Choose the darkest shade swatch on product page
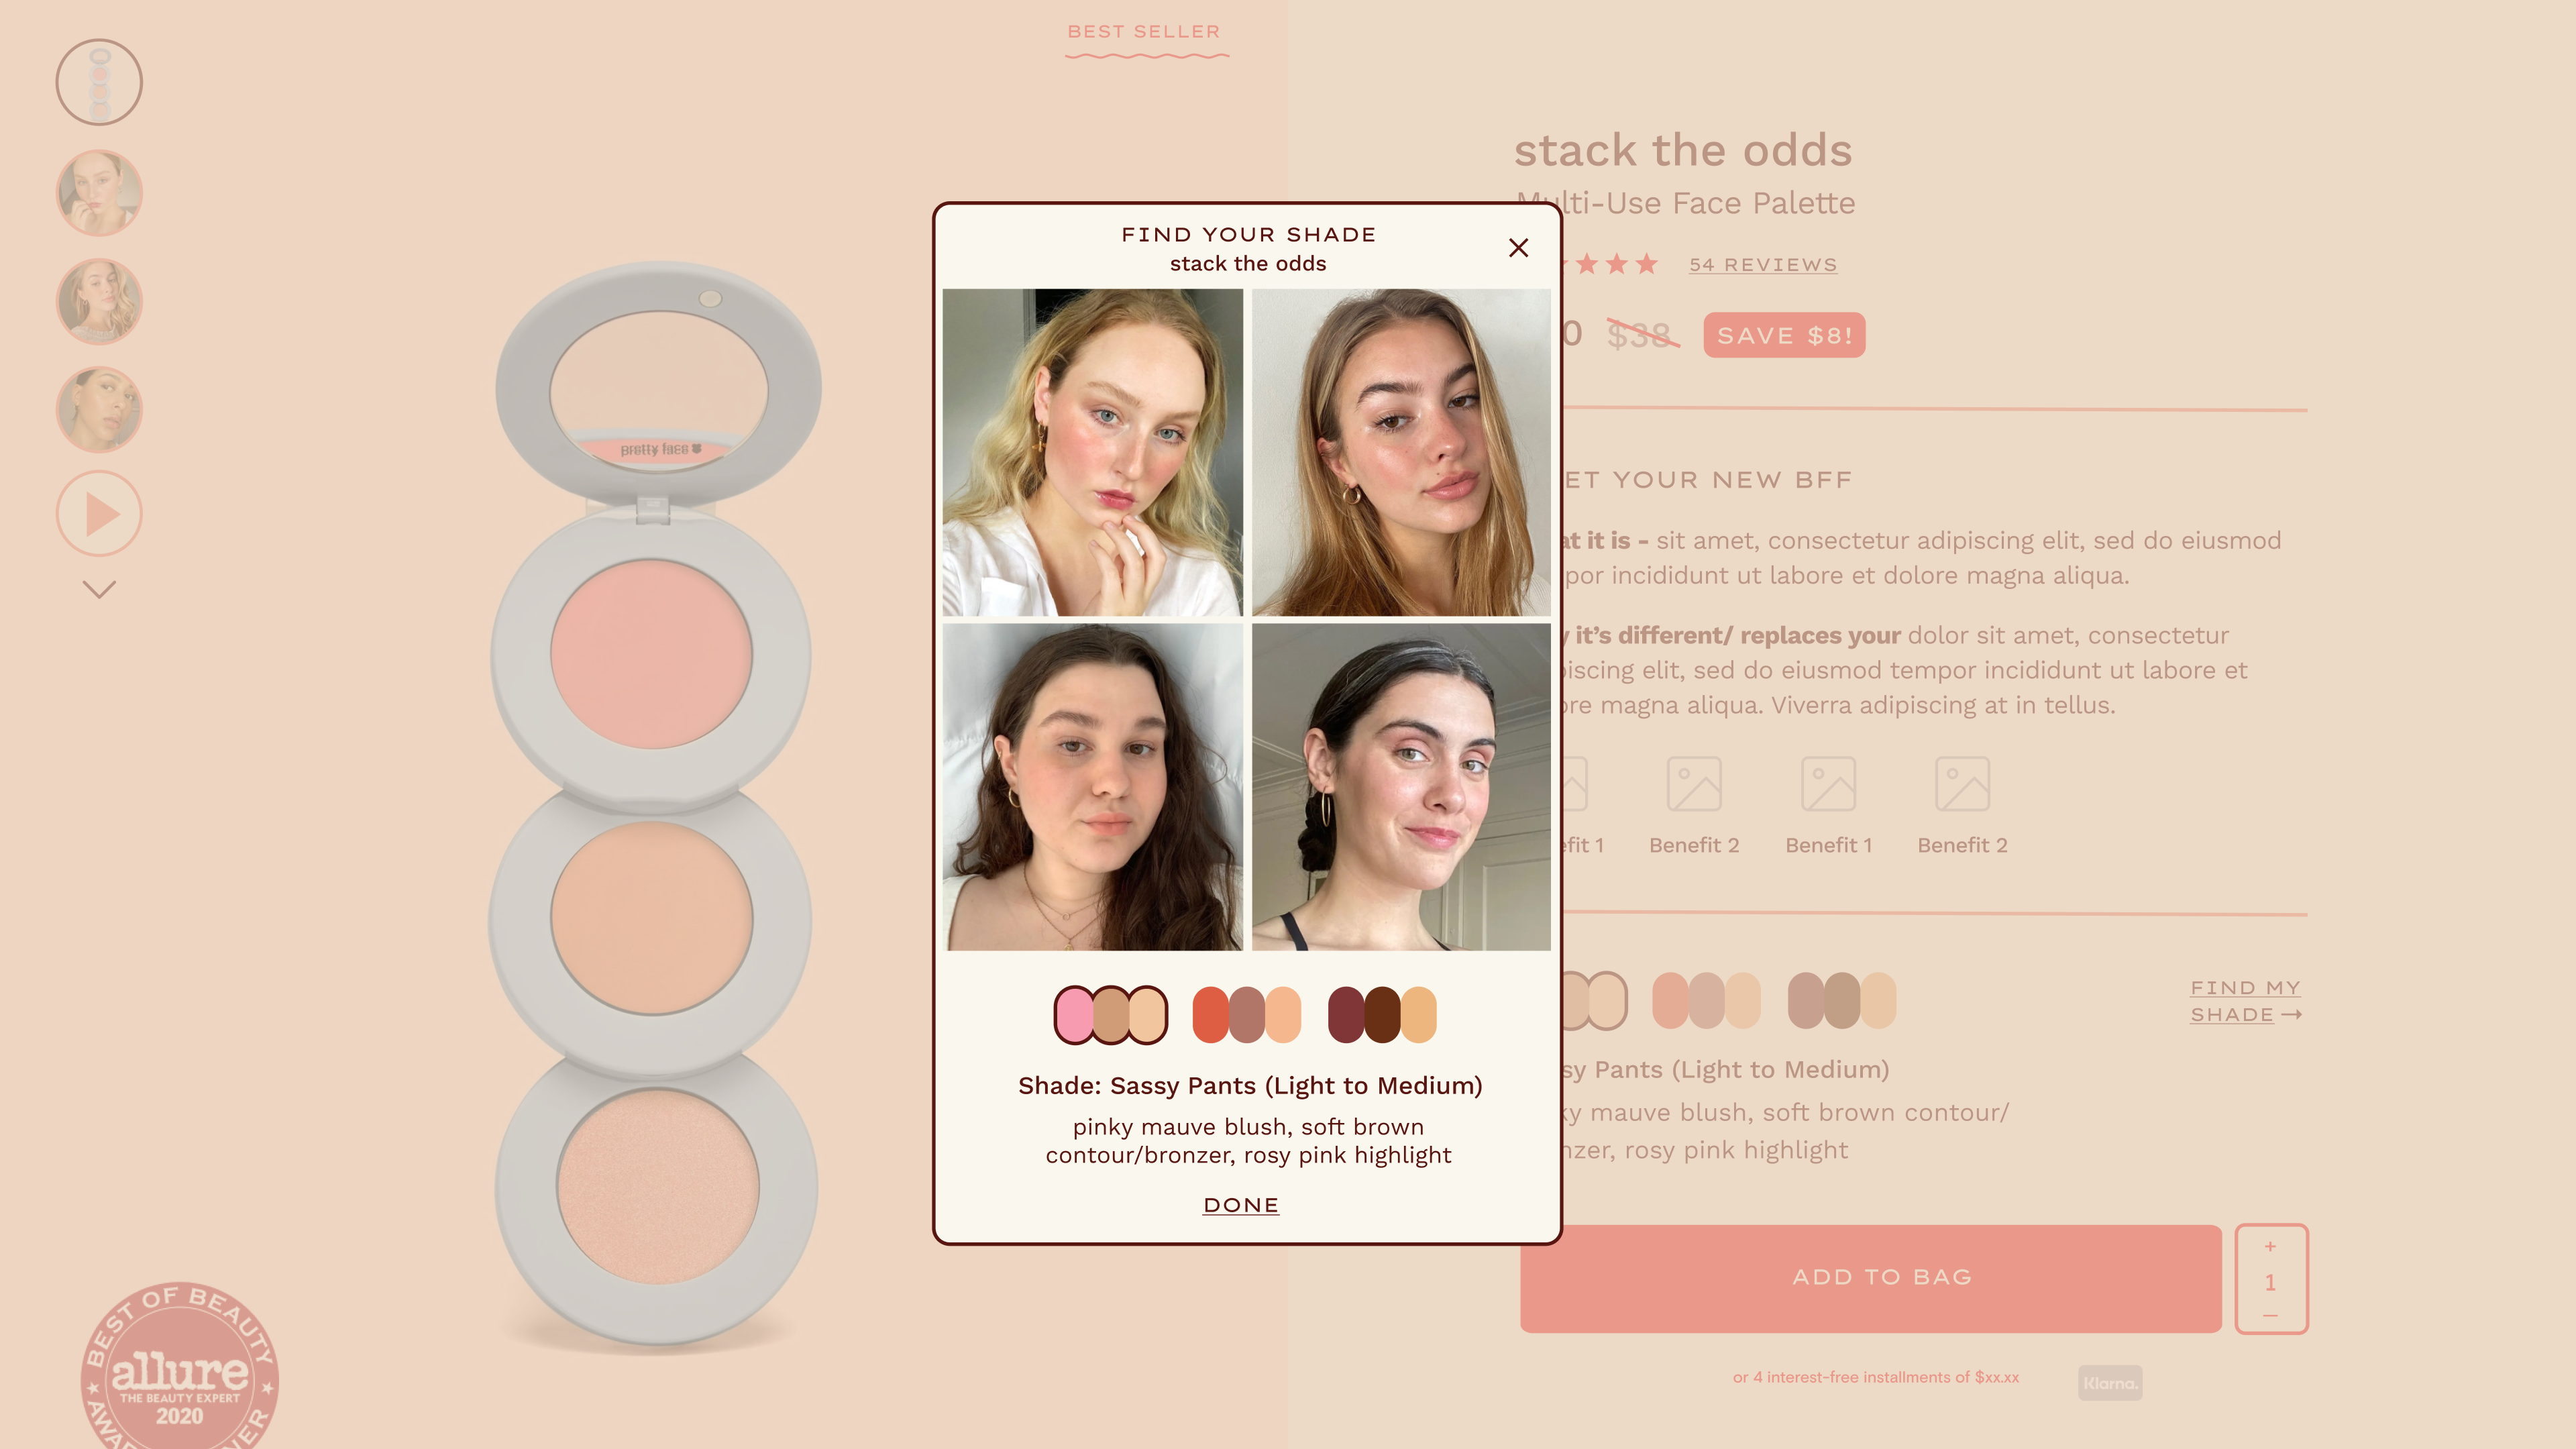 coord(1842,1000)
